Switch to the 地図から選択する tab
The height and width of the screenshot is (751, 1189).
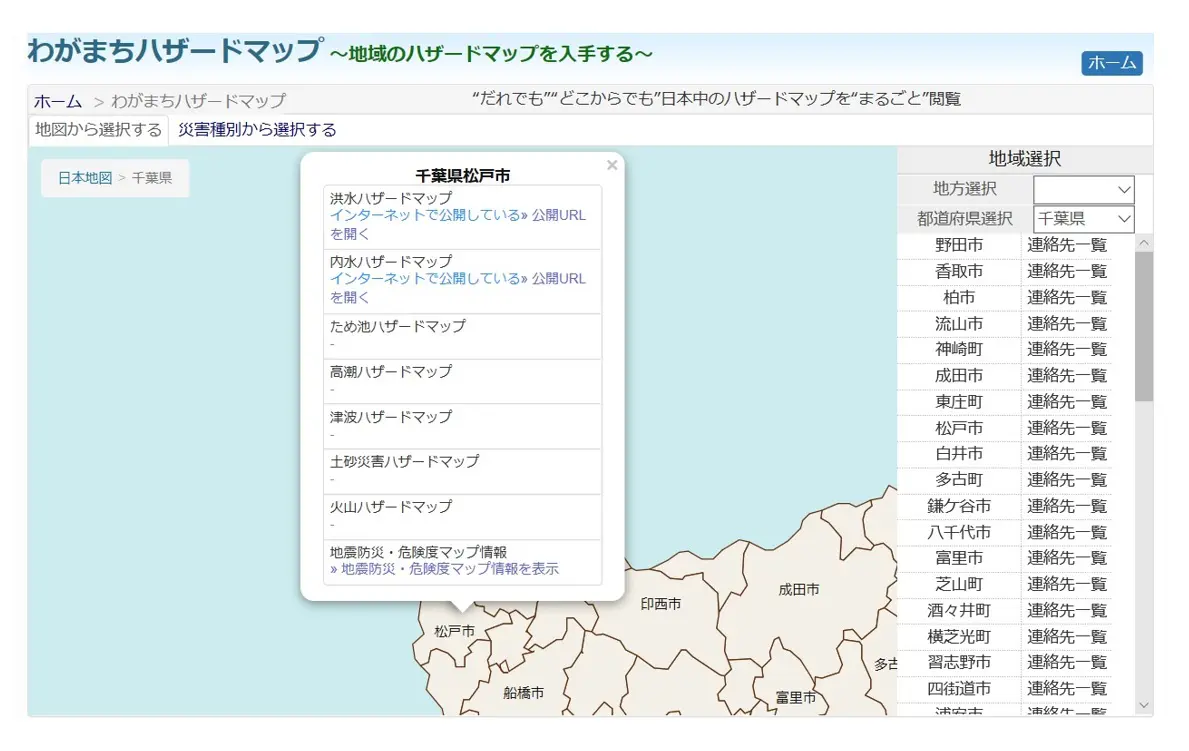point(97,129)
